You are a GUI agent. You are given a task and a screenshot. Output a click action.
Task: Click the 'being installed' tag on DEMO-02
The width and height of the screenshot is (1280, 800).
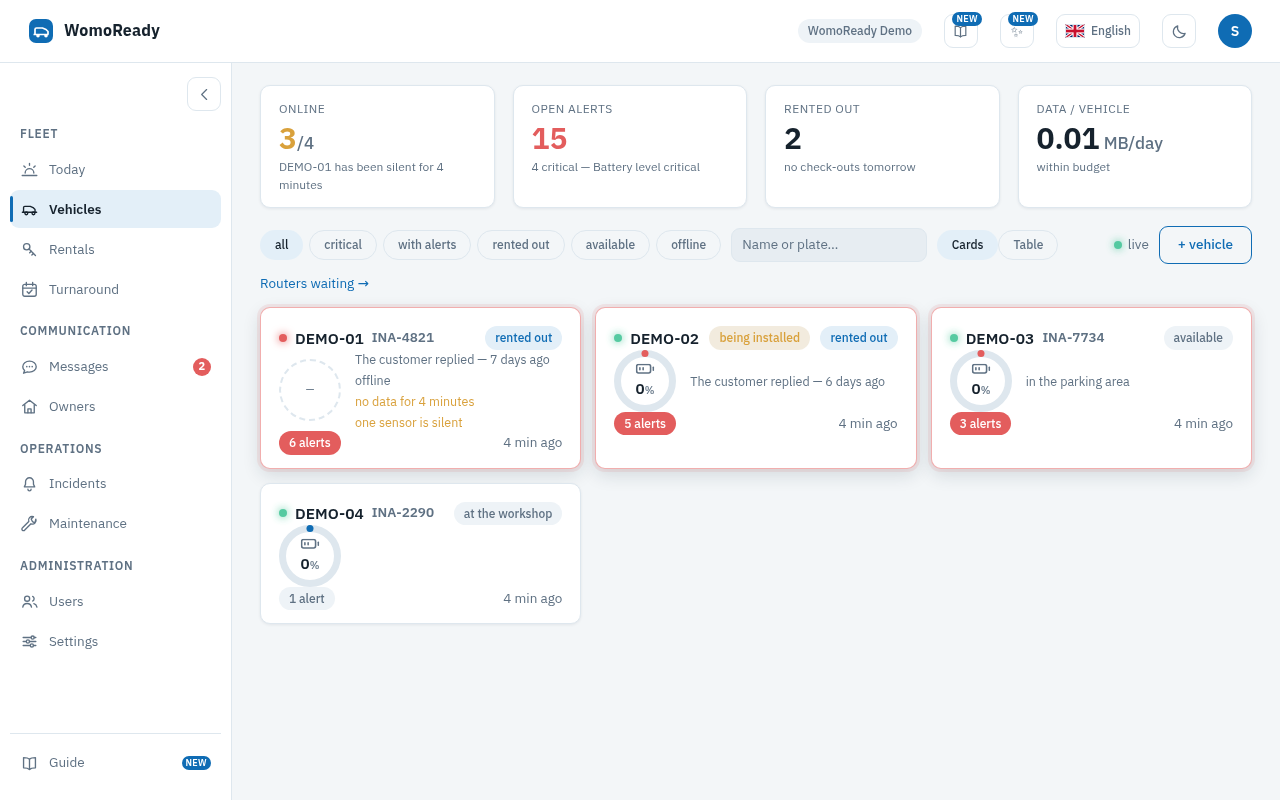pyautogui.click(x=760, y=338)
